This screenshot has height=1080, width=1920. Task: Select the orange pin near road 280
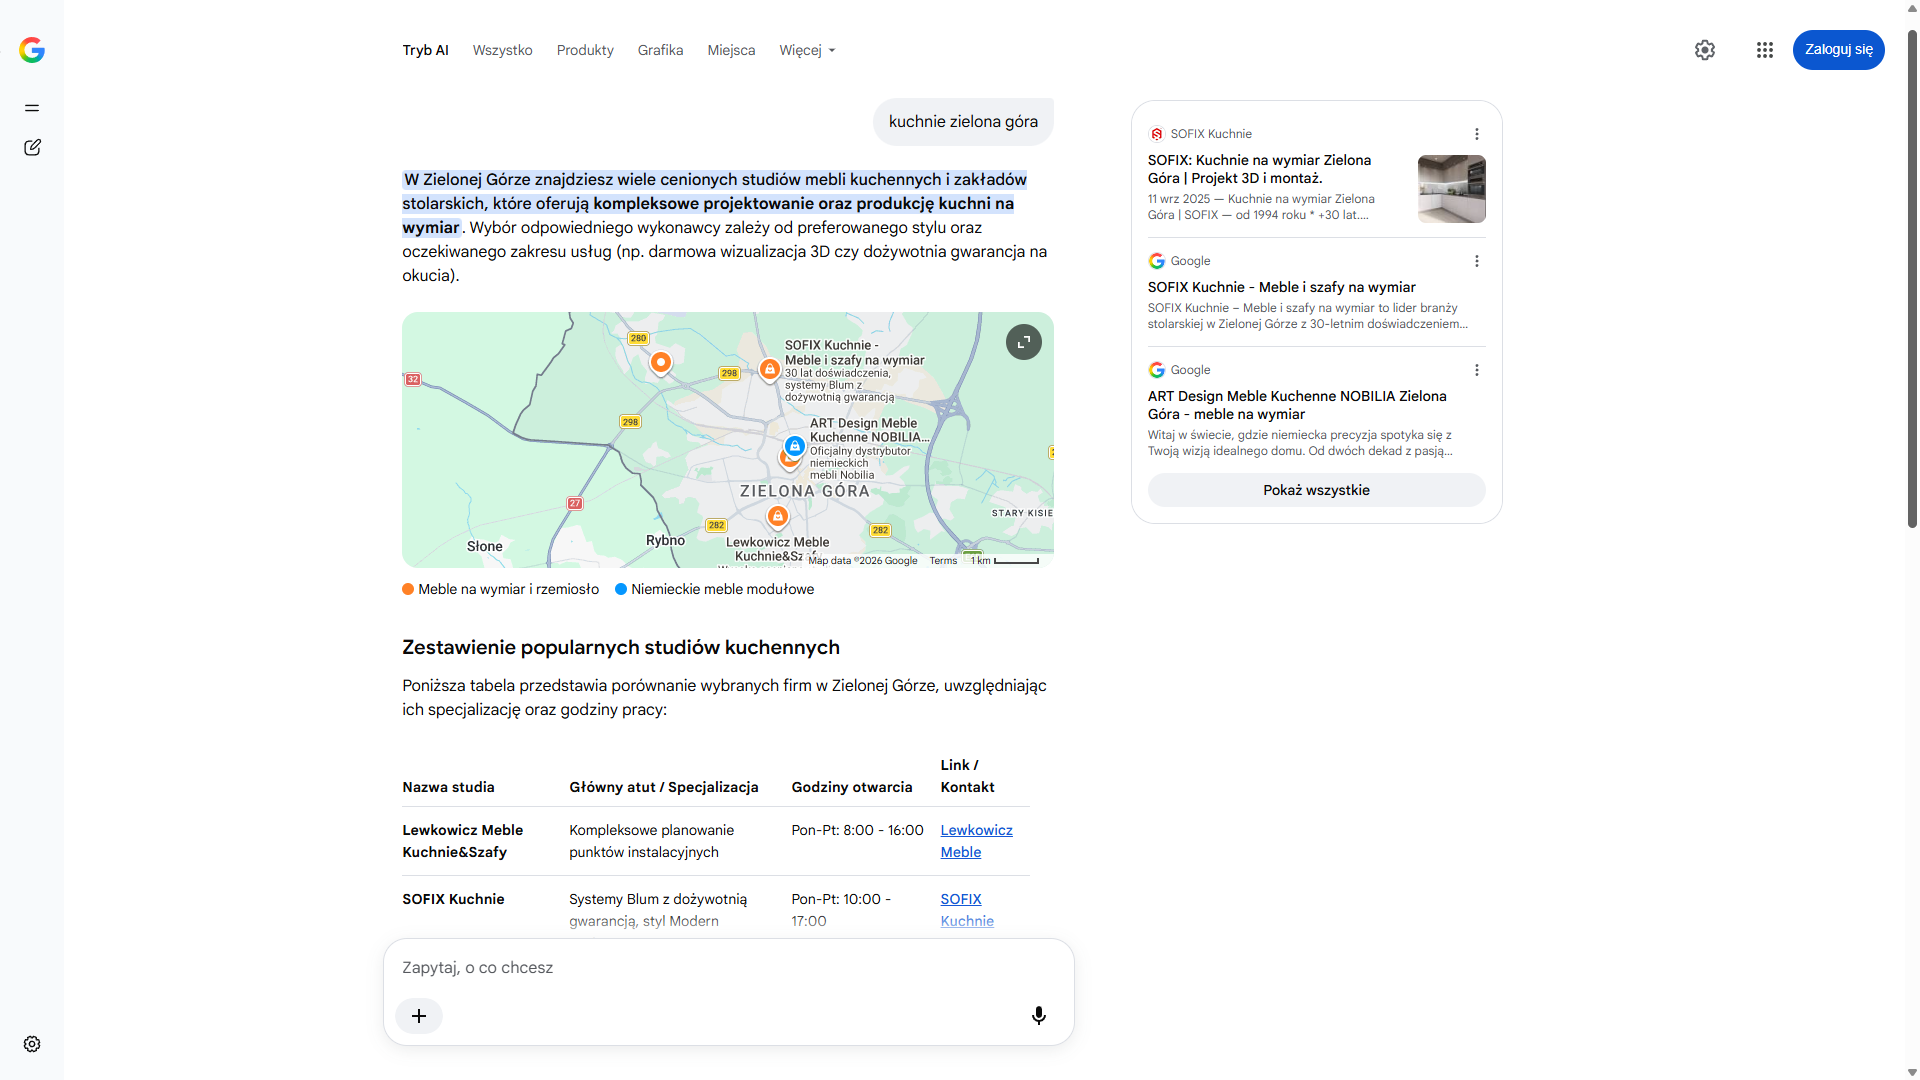pos(661,362)
